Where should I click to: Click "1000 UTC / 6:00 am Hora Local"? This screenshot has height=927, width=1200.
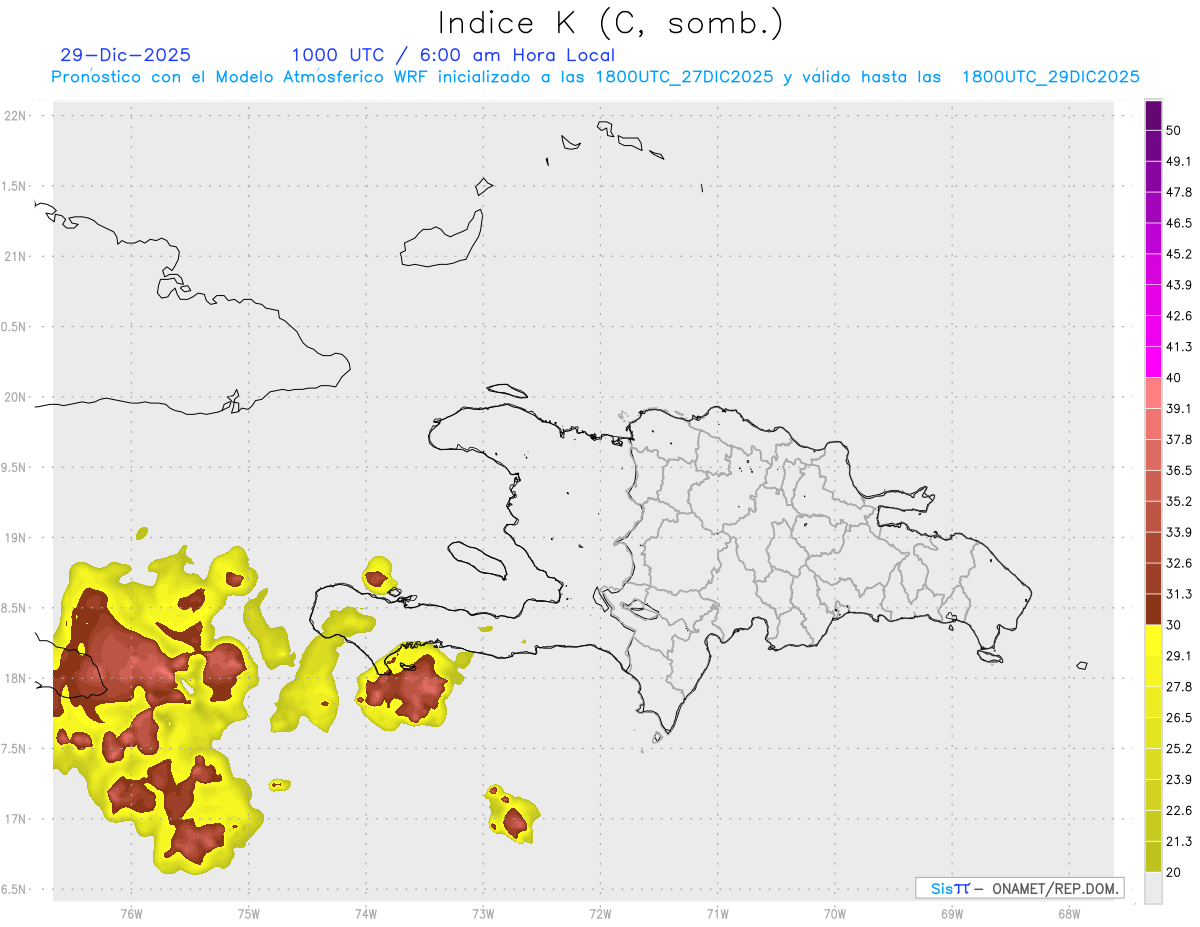pos(453,55)
